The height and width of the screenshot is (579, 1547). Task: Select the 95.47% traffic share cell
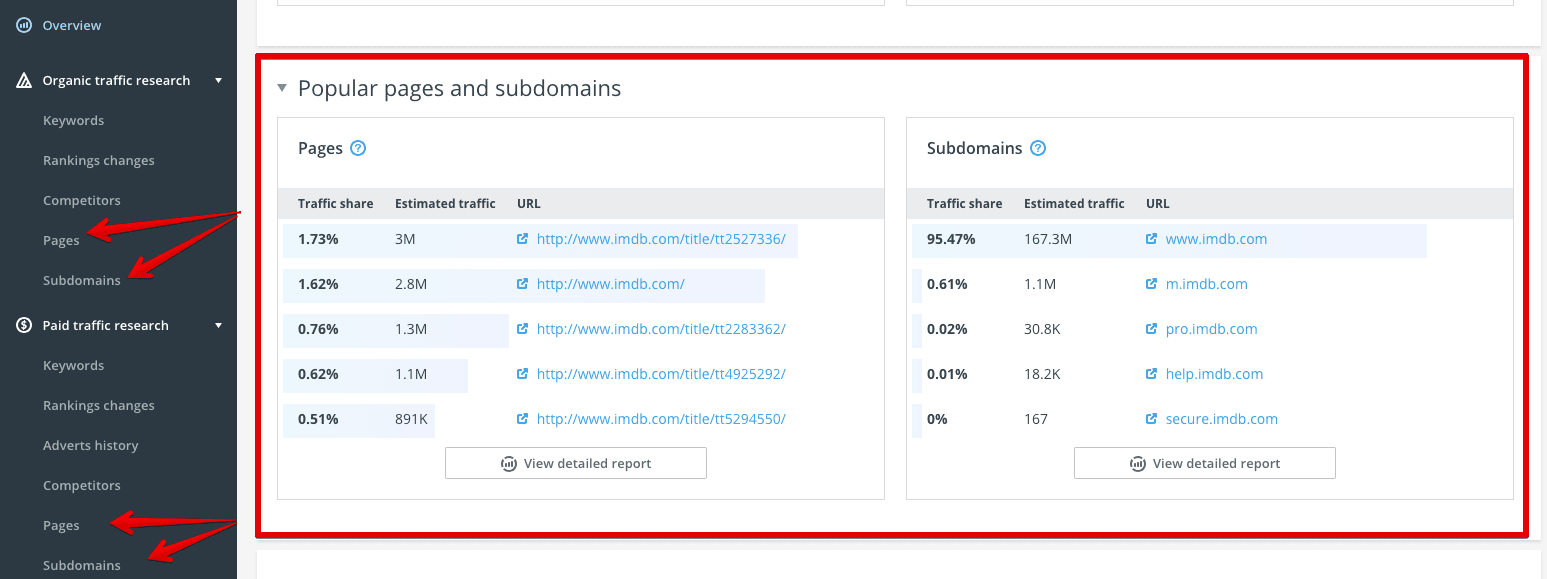[951, 239]
